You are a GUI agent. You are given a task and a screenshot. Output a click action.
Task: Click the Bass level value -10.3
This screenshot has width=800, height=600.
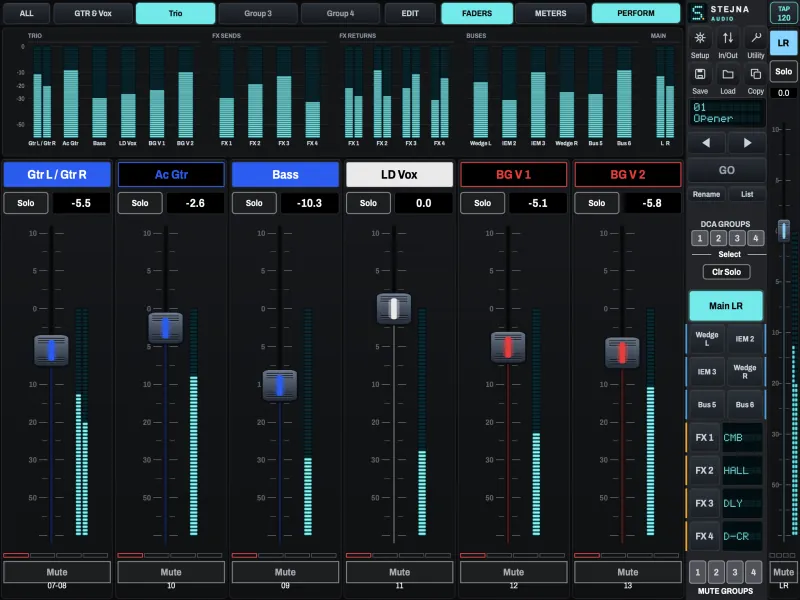[x=309, y=203]
